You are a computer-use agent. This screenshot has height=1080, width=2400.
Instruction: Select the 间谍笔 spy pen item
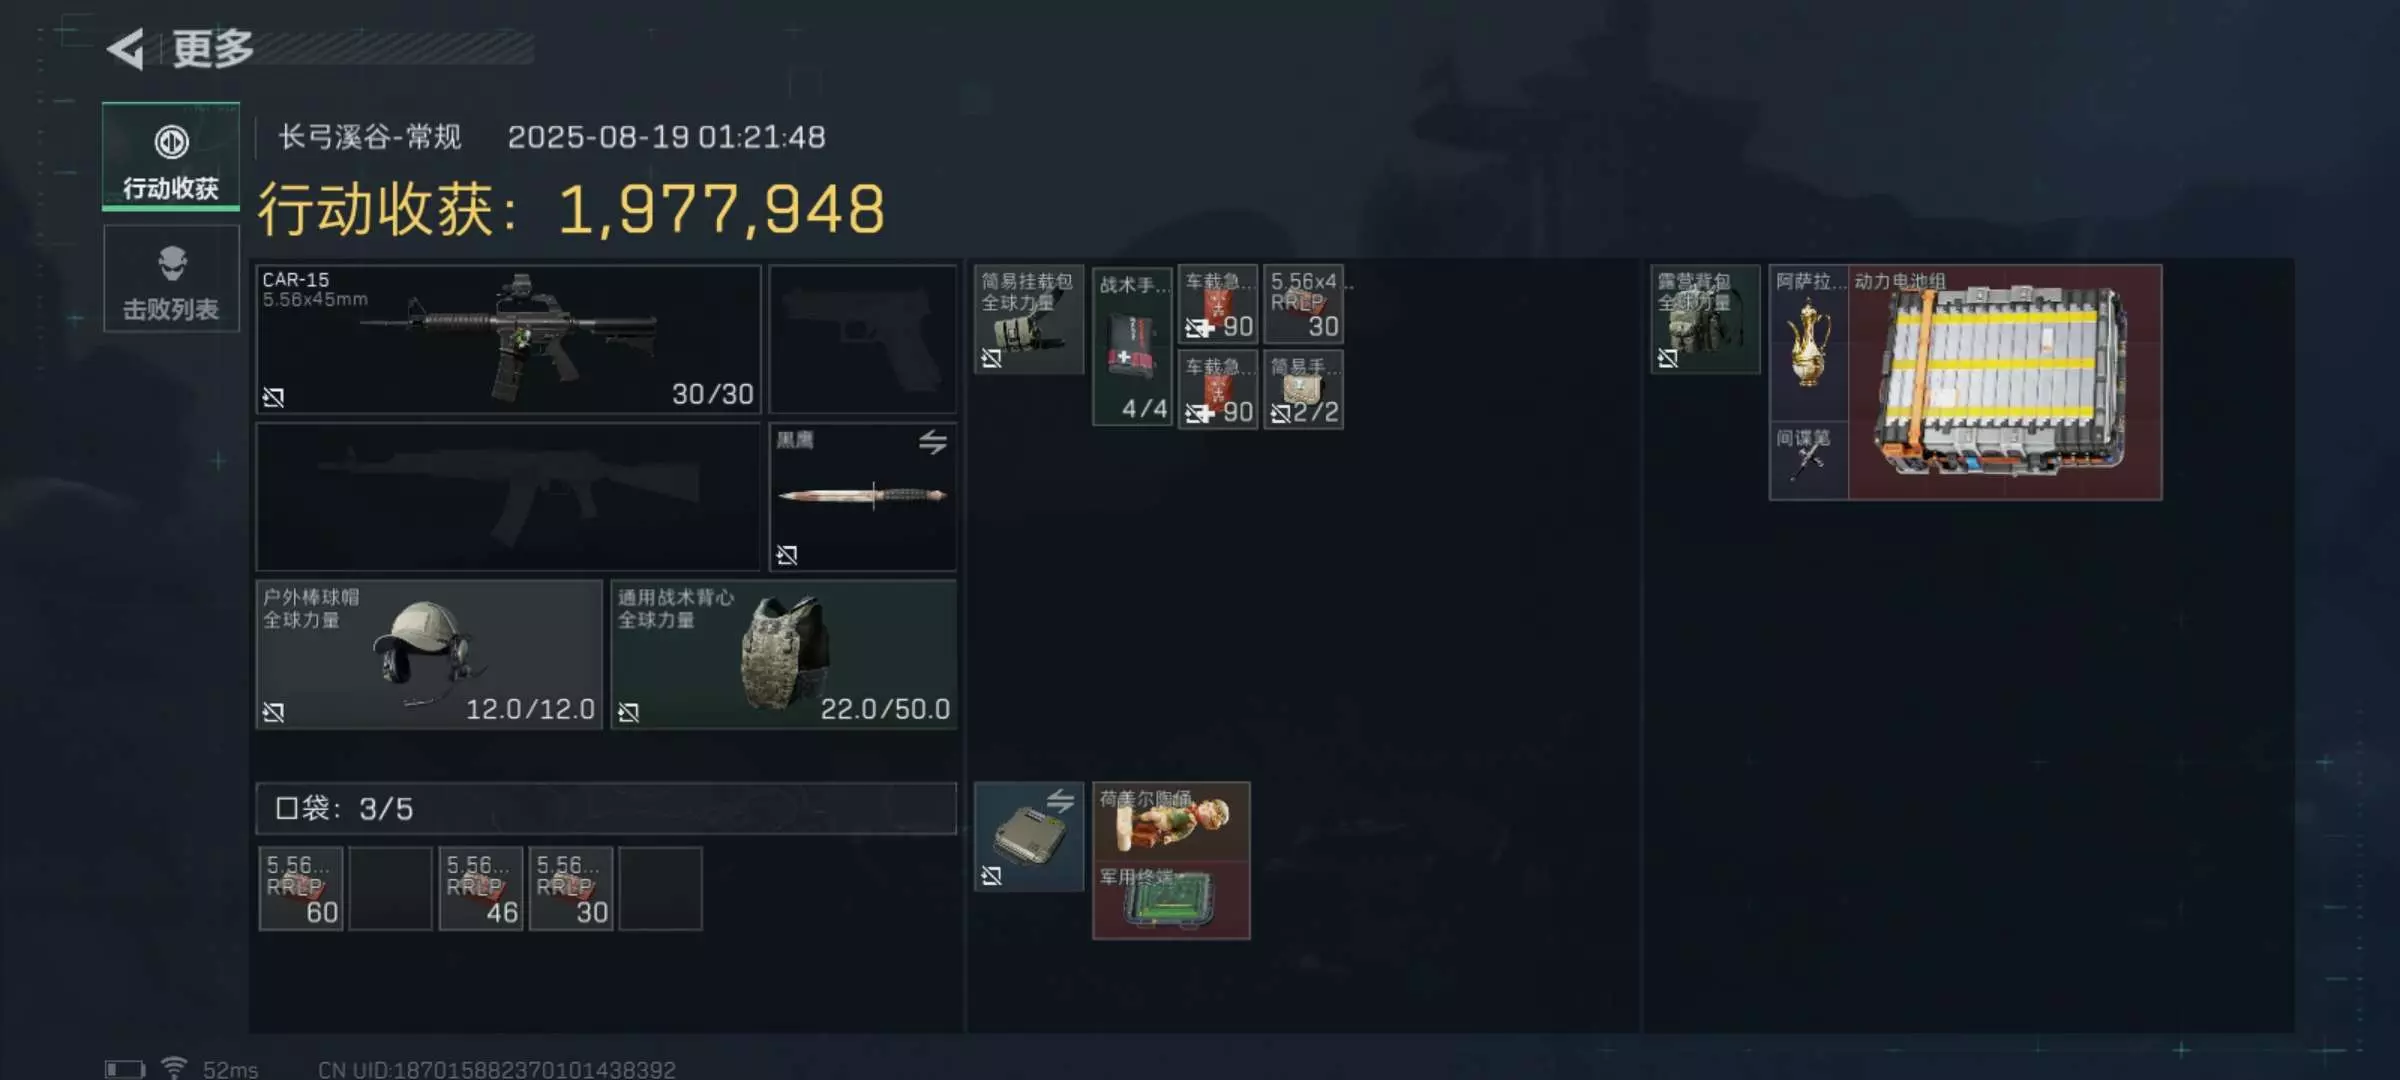coord(1808,460)
